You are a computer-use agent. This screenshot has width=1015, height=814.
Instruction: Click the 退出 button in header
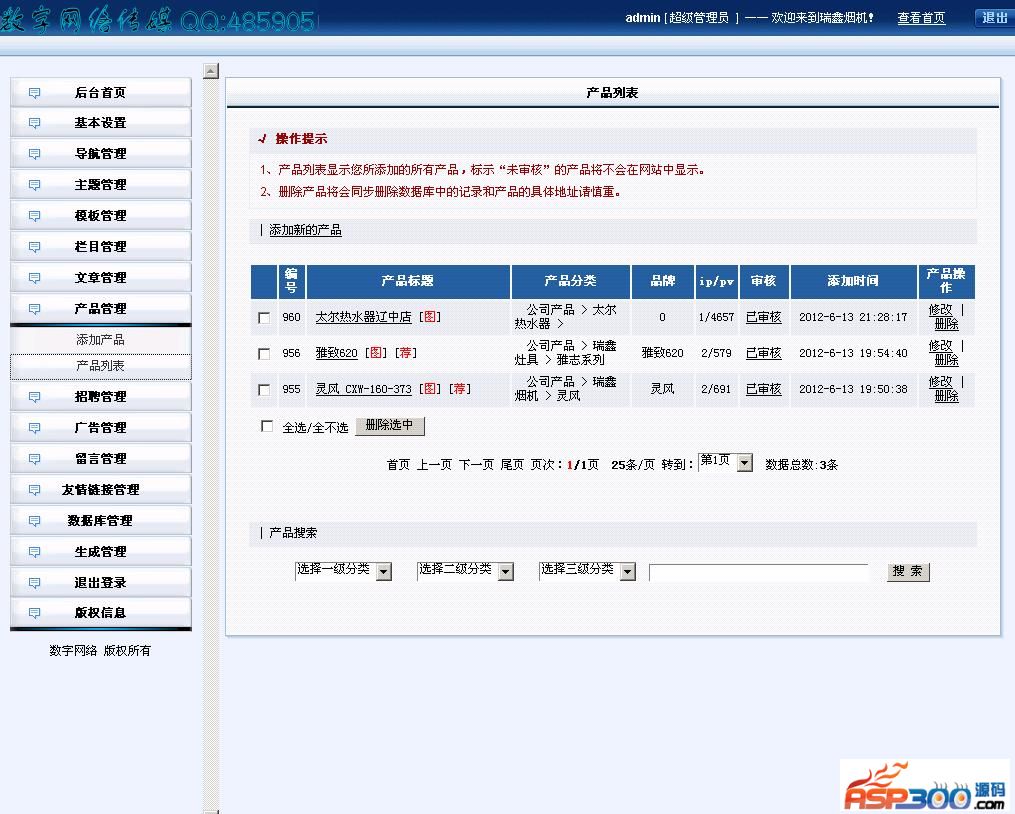pyautogui.click(x=994, y=17)
